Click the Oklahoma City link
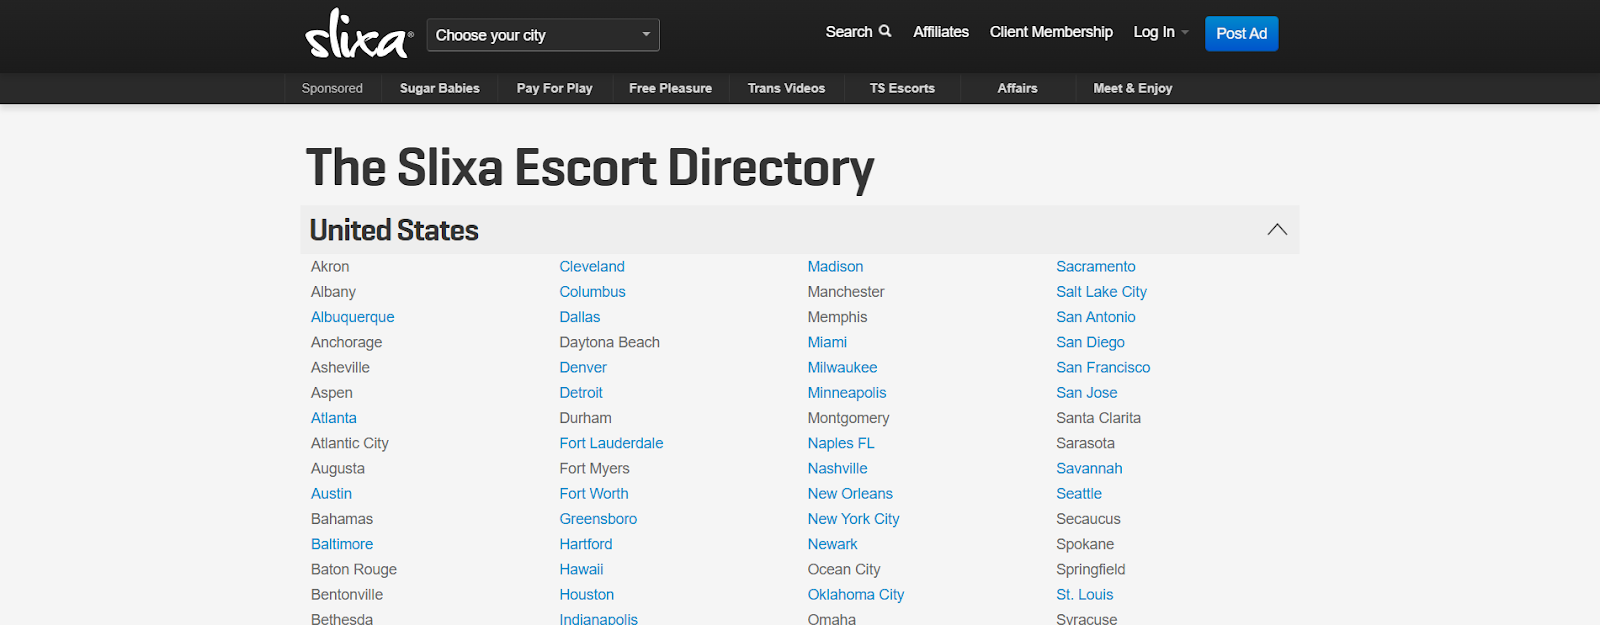Image resolution: width=1600 pixels, height=625 pixels. pyautogui.click(x=855, y=595)
